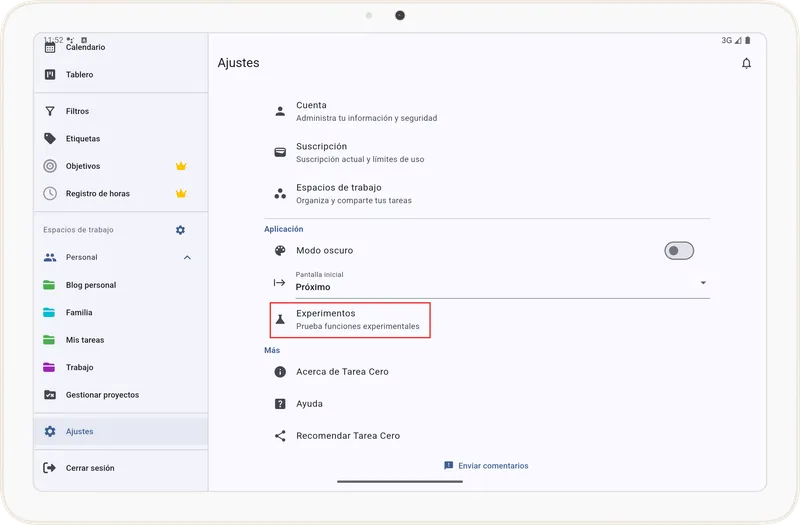800x525 pixels.
Task: Click the Ayuda question mark icon
Action: tap(280, 404)
